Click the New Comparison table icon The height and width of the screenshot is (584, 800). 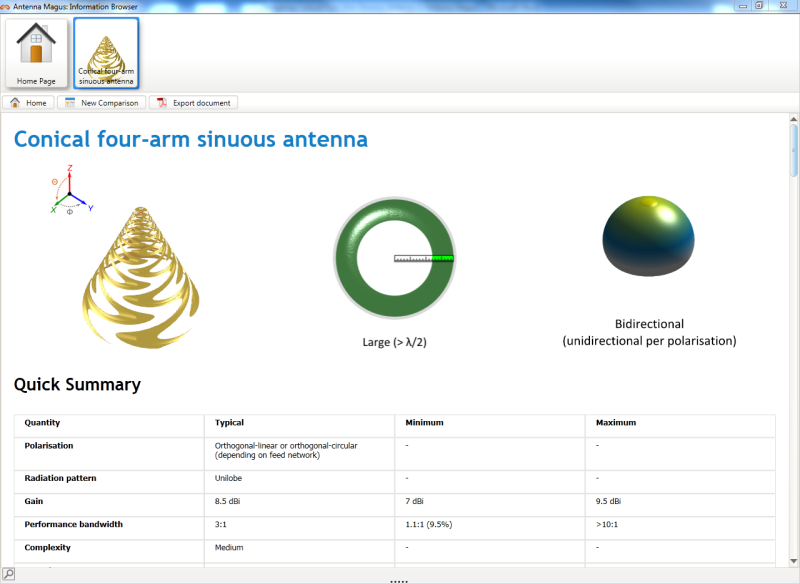(70, 102)
